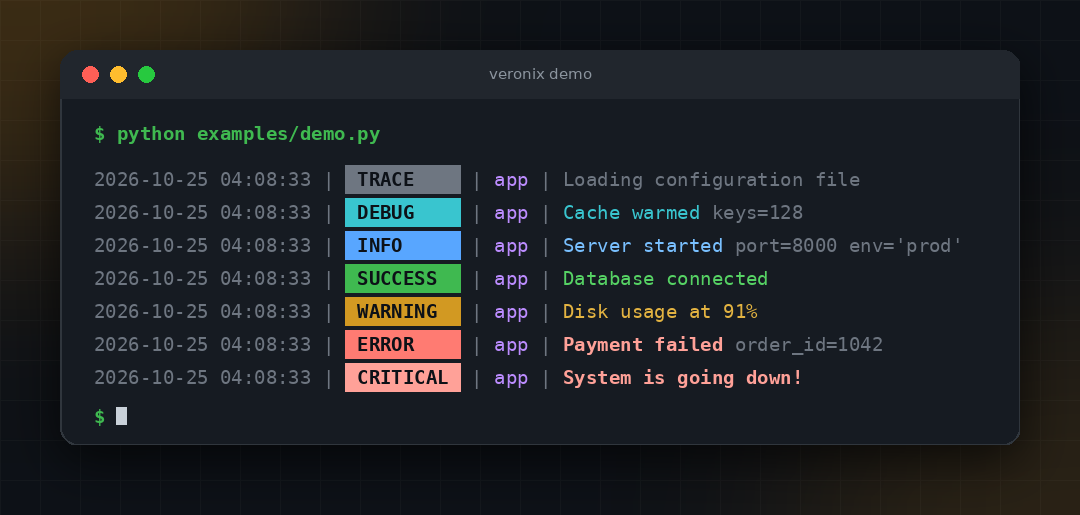Click the 'order_id=1042' value

[809, 345]
